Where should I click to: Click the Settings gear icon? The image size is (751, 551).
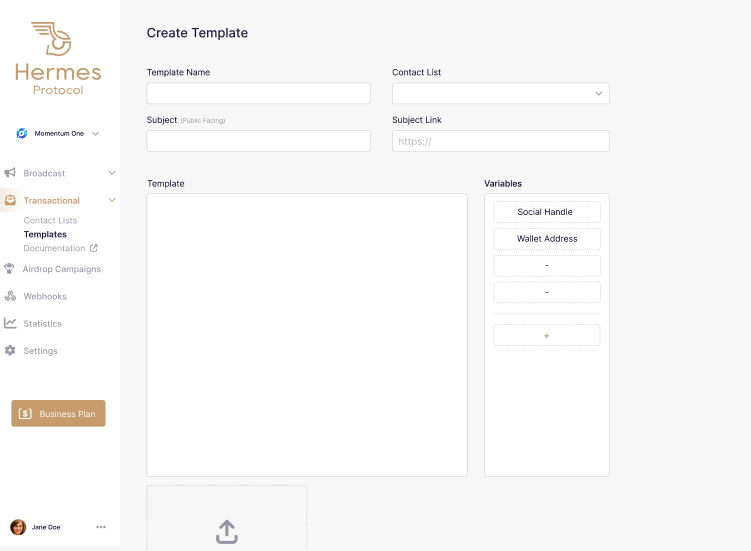tap(10, 351)
